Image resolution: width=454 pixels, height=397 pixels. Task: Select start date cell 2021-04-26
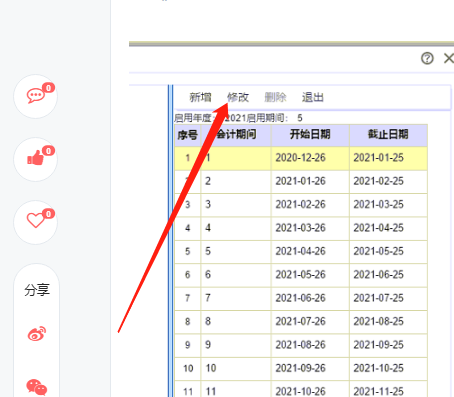point(310,251)
